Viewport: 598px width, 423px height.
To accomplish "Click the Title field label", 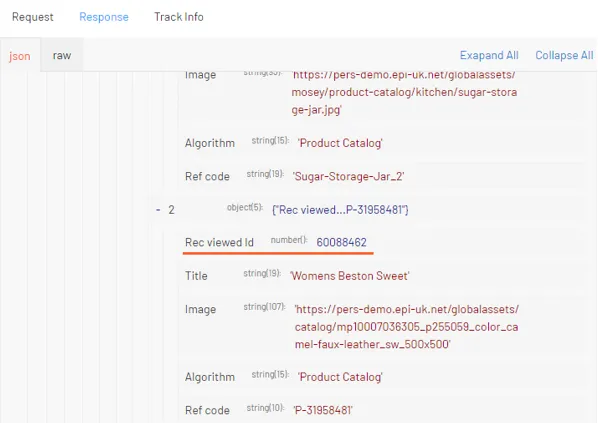I will coord(196,276).
